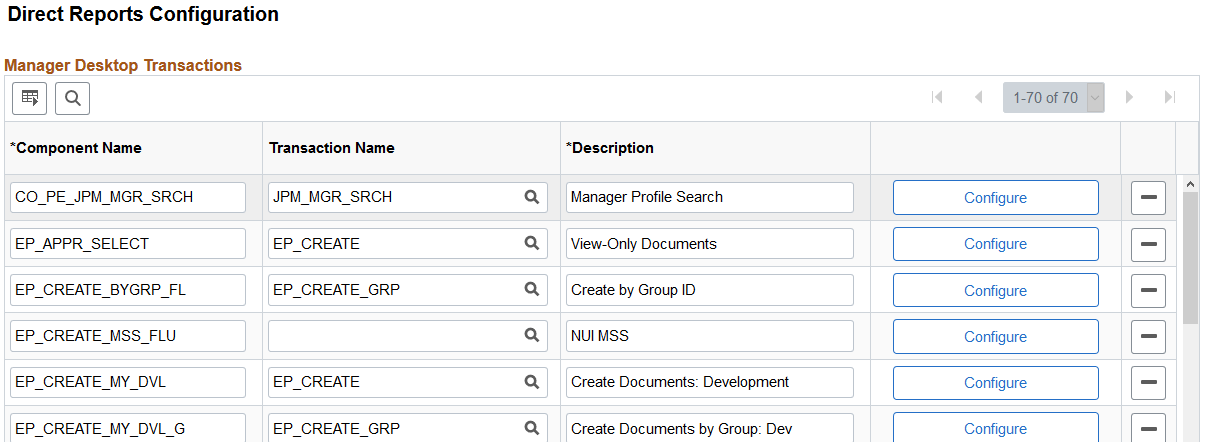Delete the CO_PE_JPM_MGR_SRCH row
This screenshot has height=442, width=1207.
click(x=1148, y=198)
